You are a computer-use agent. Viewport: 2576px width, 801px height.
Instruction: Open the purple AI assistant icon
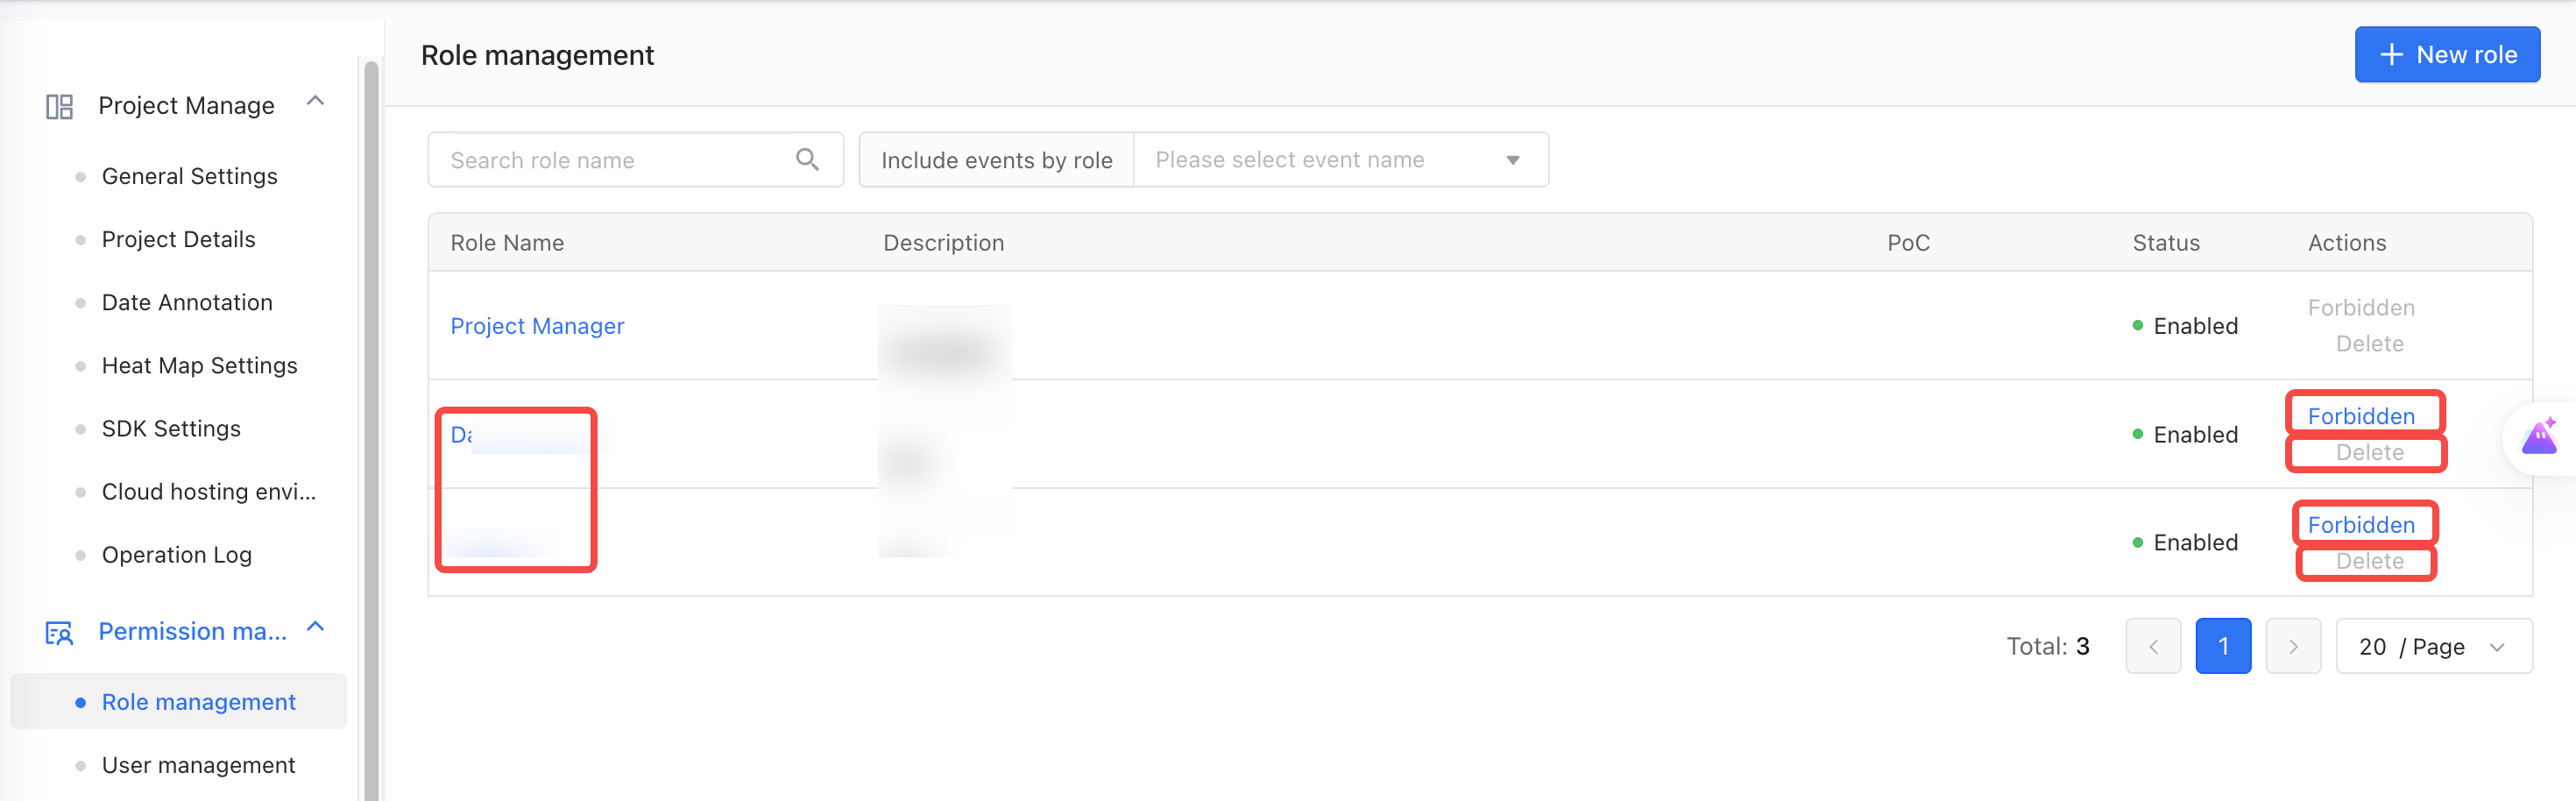point(2539,437)
